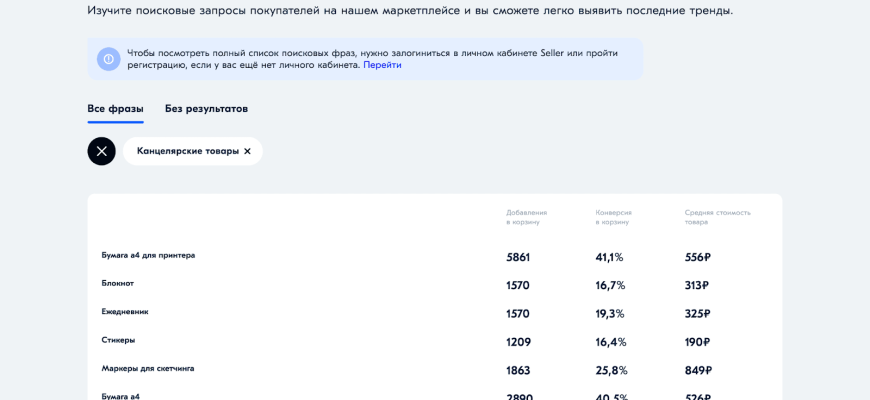This screenshot has width=870, height=400.
Task: Select the Стикеры search phrase
Action: coord(118,340)
